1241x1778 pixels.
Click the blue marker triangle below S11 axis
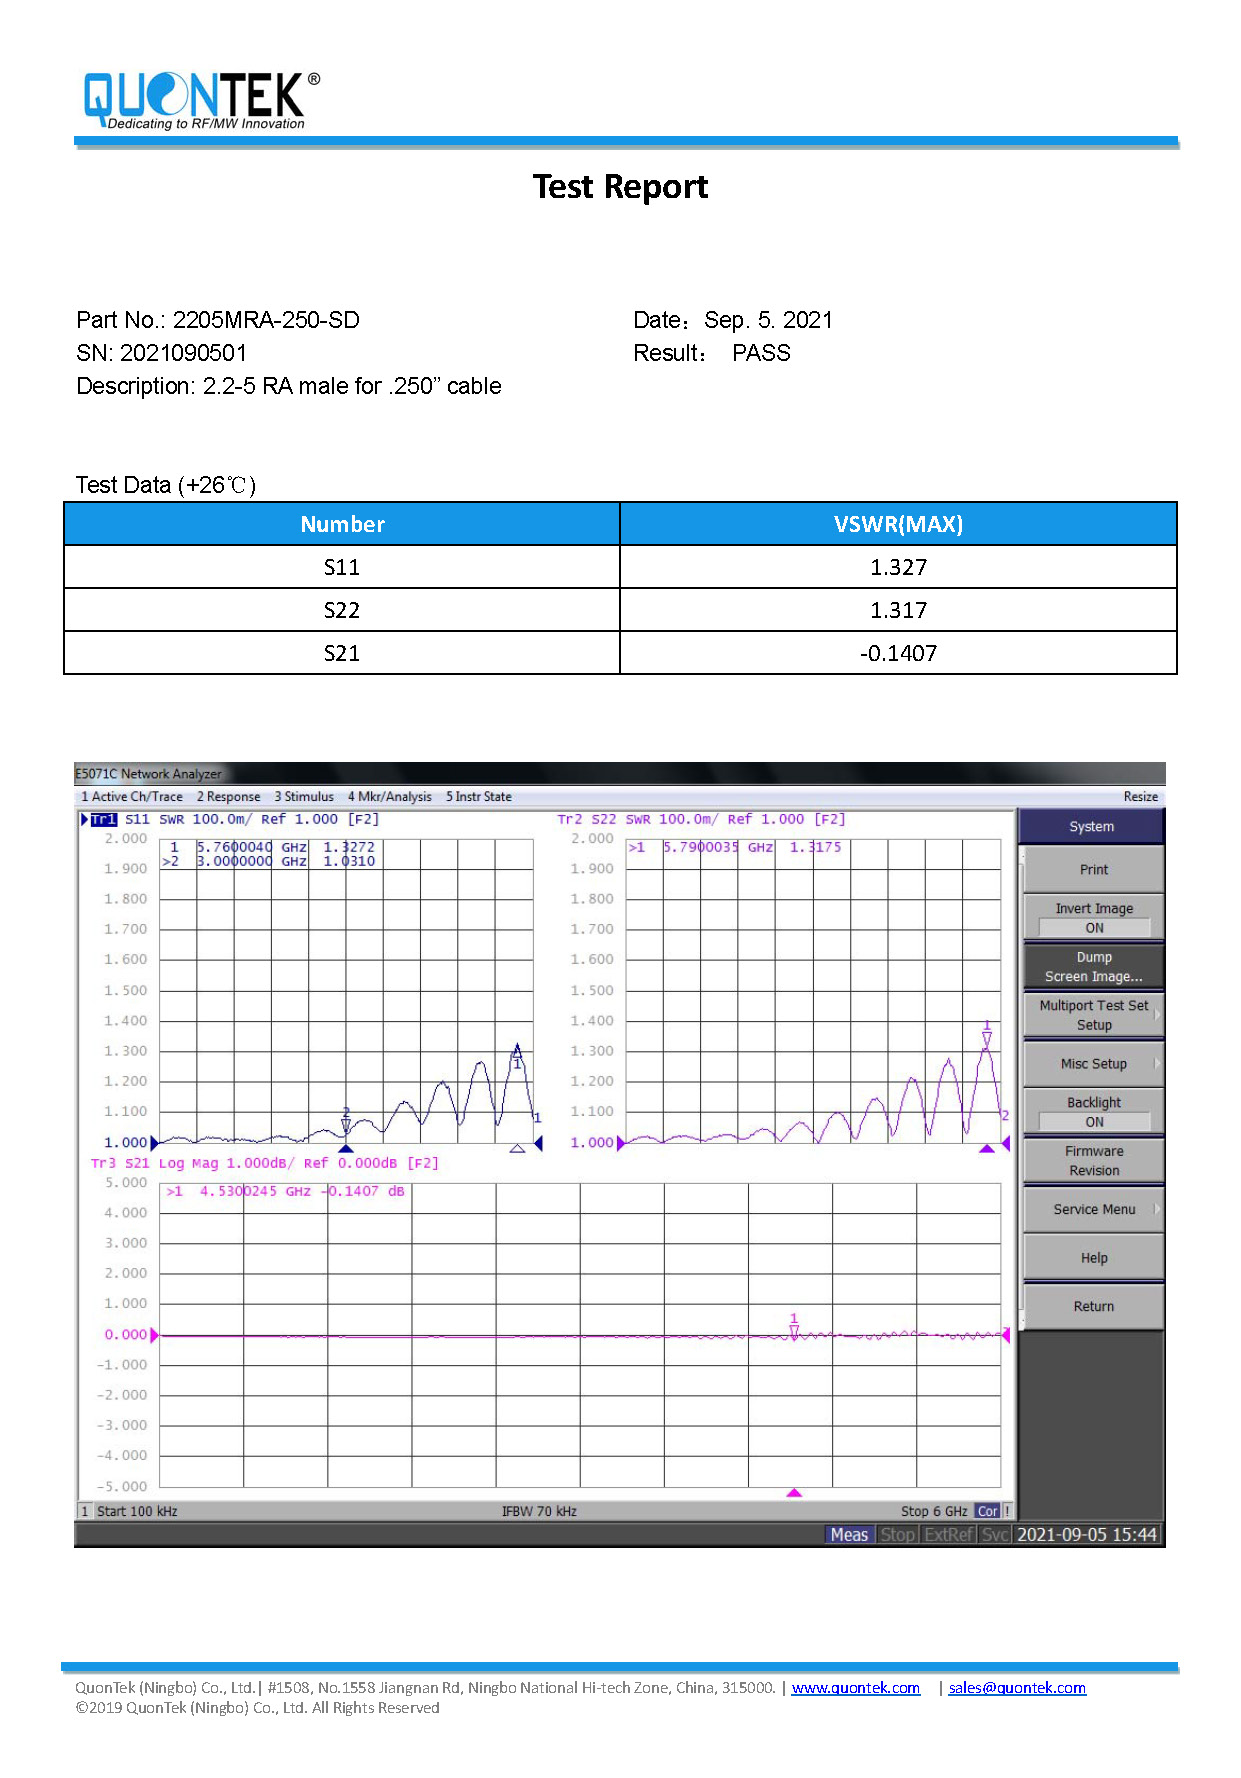coord(346,1149)
